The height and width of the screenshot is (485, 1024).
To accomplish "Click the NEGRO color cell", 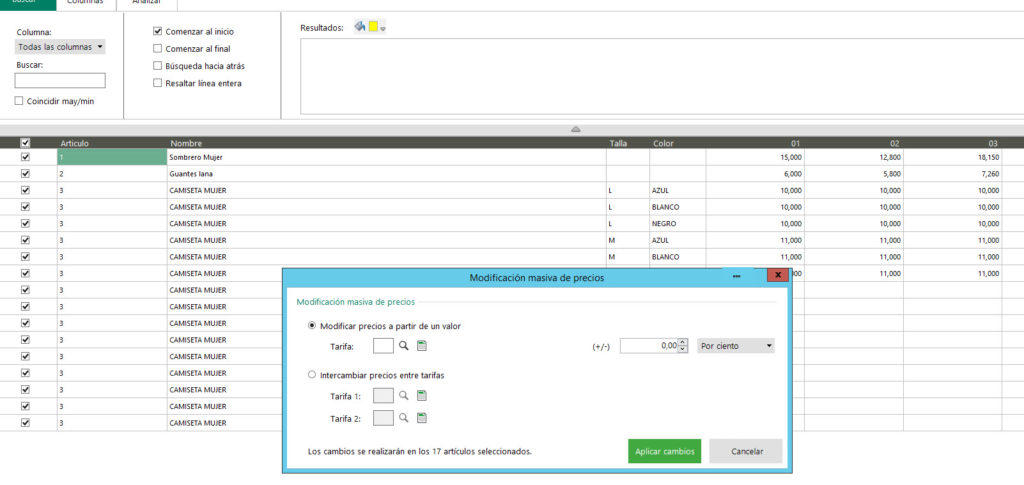I will [677, 223].
